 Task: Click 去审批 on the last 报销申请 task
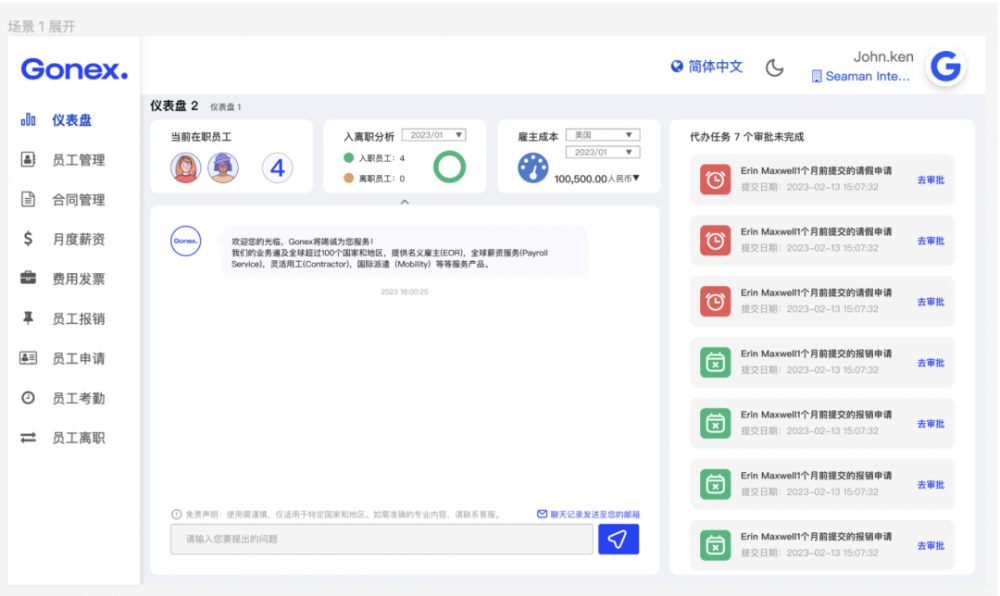point(930,546)
